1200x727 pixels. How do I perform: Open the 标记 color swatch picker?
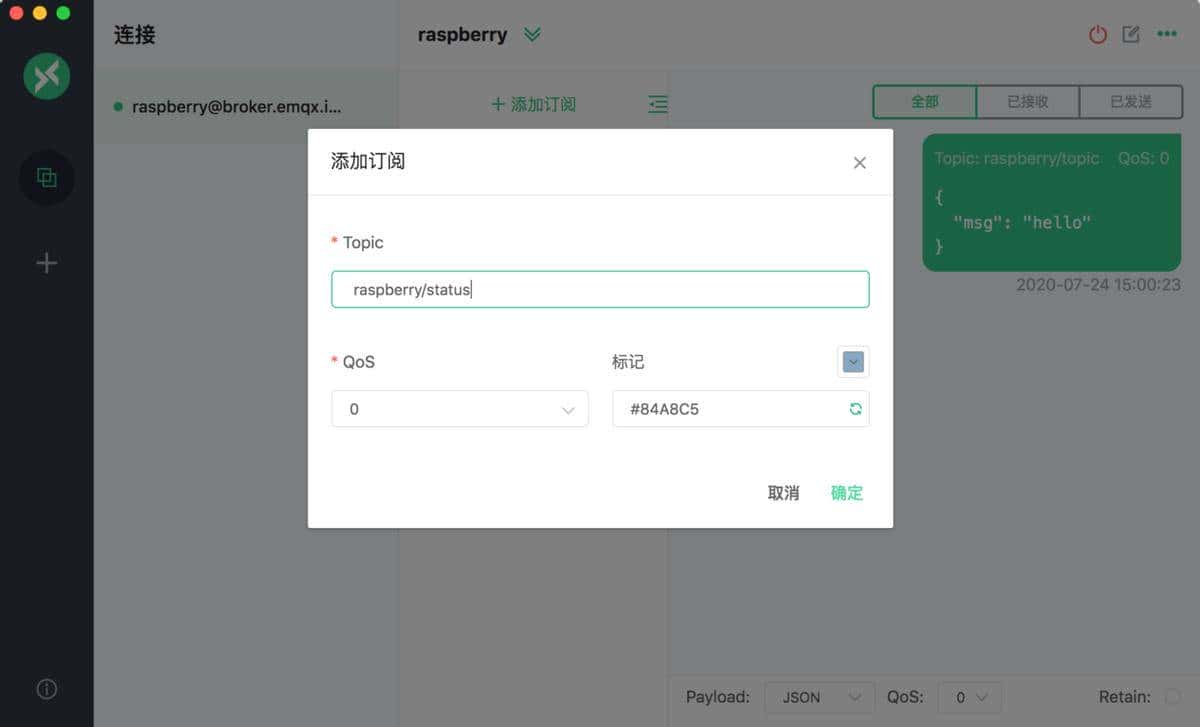853,361
